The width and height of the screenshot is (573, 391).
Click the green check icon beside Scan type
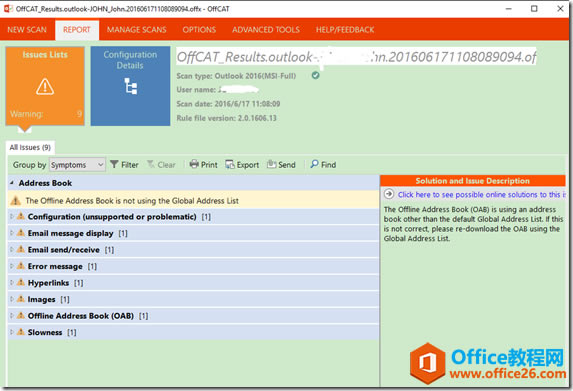click(315, 75)
